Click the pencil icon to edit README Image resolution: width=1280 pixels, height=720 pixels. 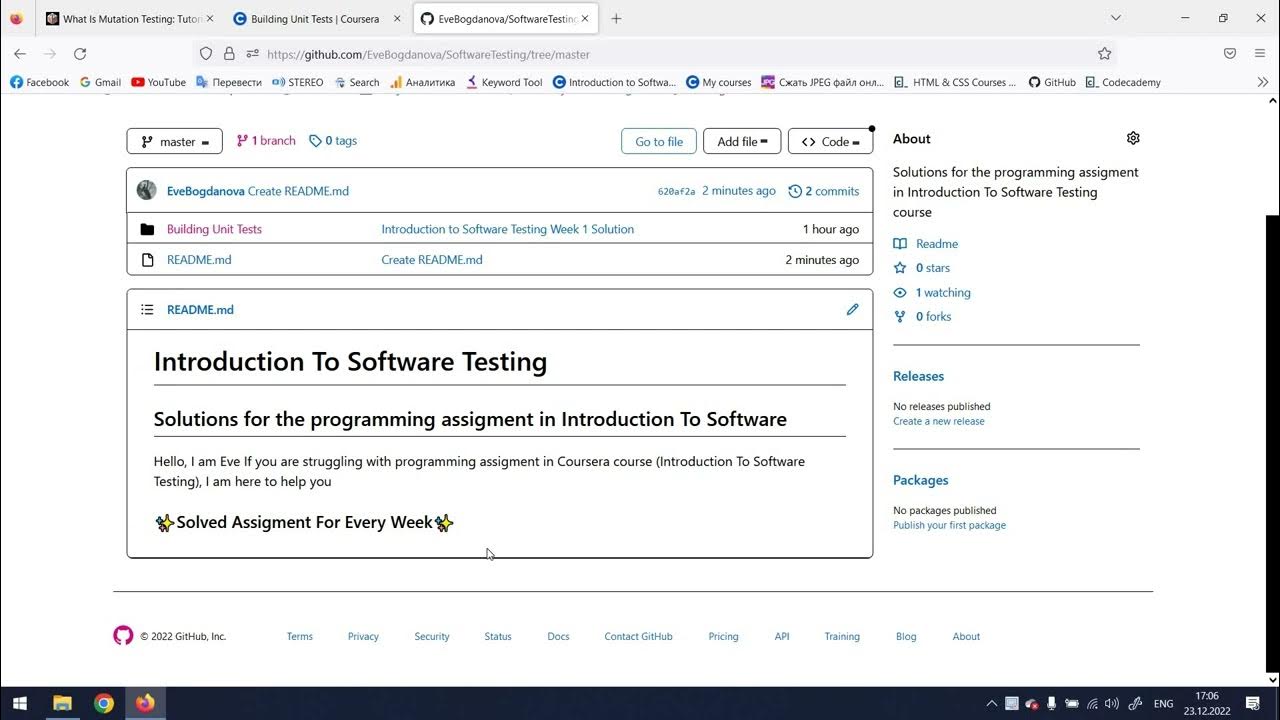click(852, 309)
